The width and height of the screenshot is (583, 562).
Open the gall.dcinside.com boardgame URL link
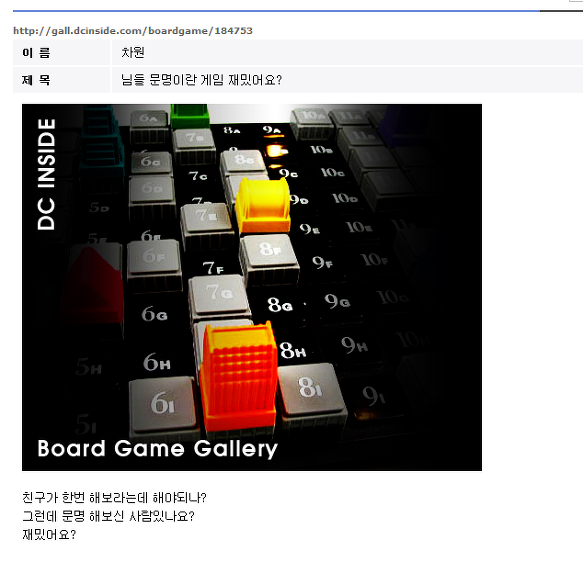[x=133, y=31]
